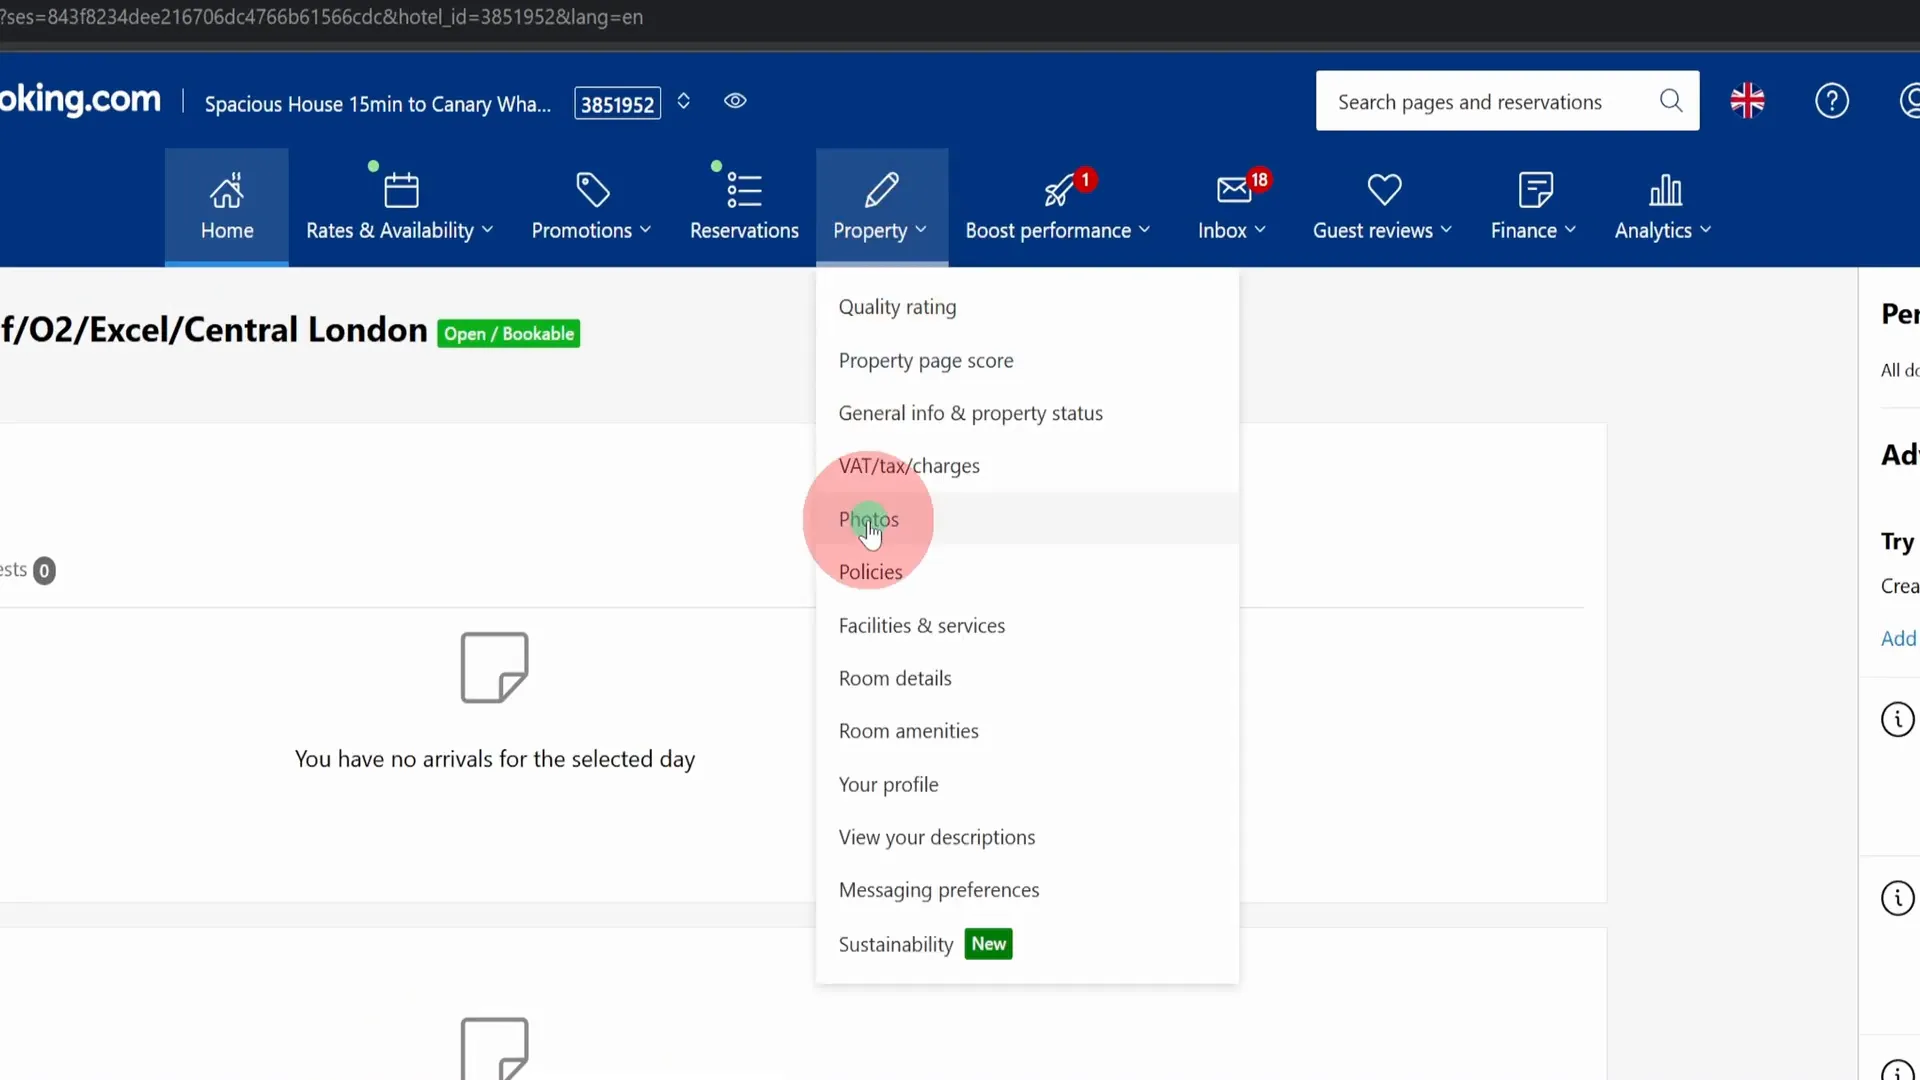The image size is (1920, 1080).
Task: Select View your descriptions
Action: coord(1027,837)
